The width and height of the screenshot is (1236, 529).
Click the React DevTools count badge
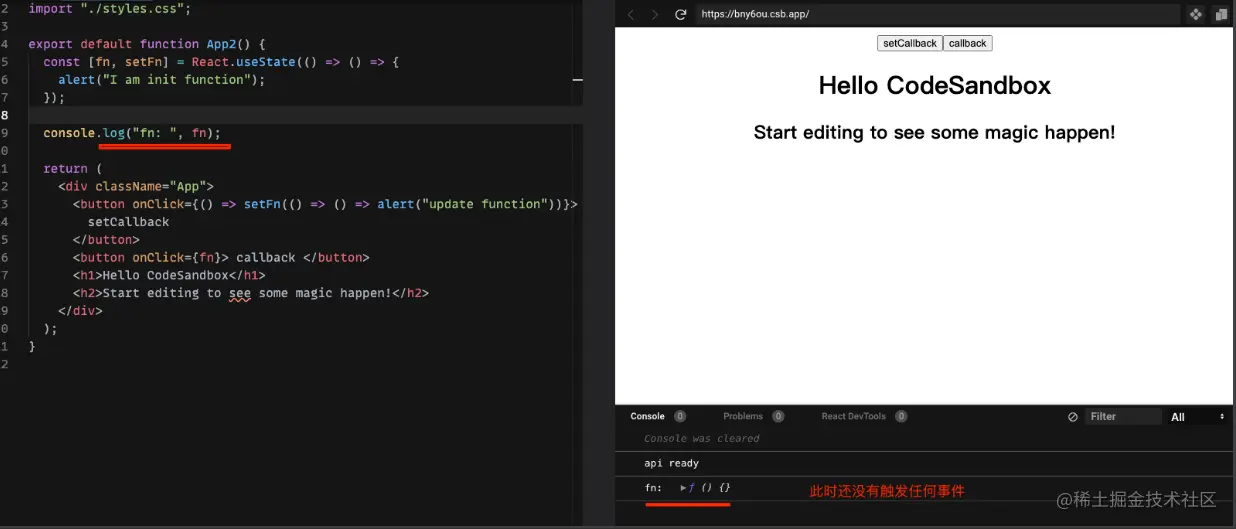[x=901, y=416]
